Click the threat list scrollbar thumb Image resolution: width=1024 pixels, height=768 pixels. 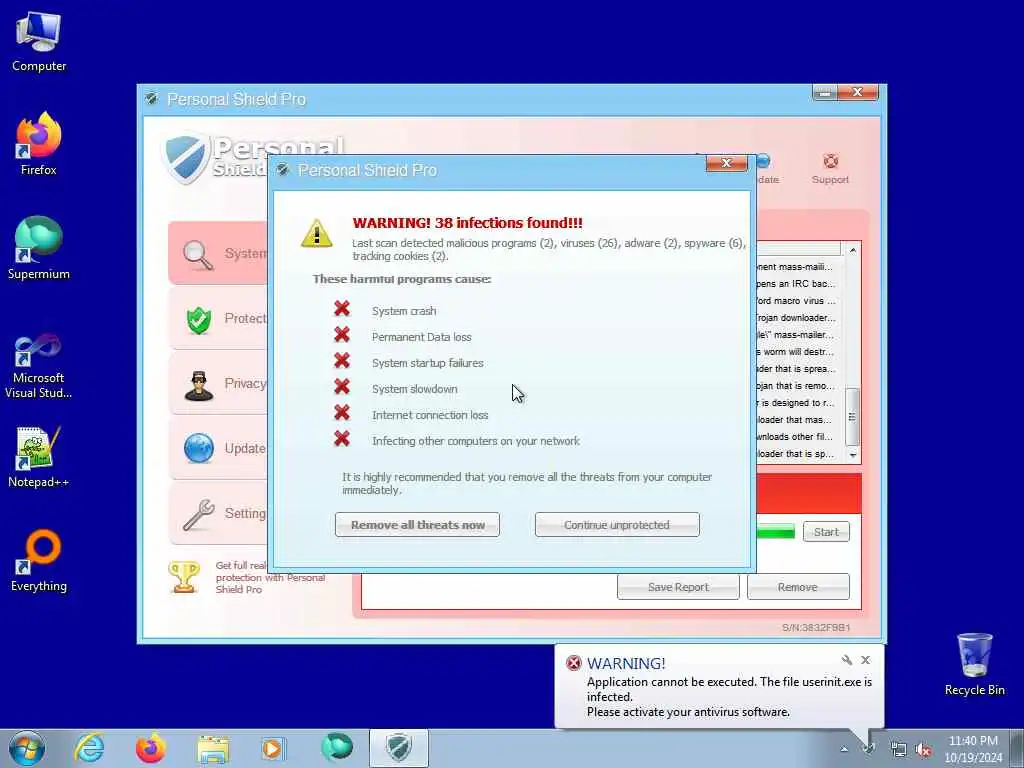852,416
